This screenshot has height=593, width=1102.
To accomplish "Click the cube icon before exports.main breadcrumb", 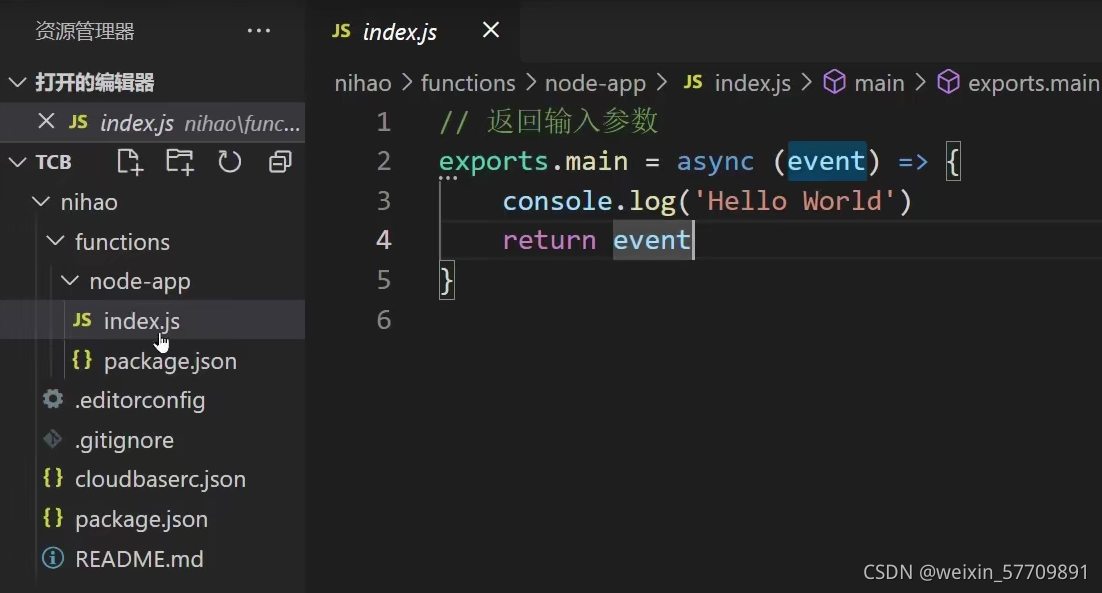I will click(948, 82).
